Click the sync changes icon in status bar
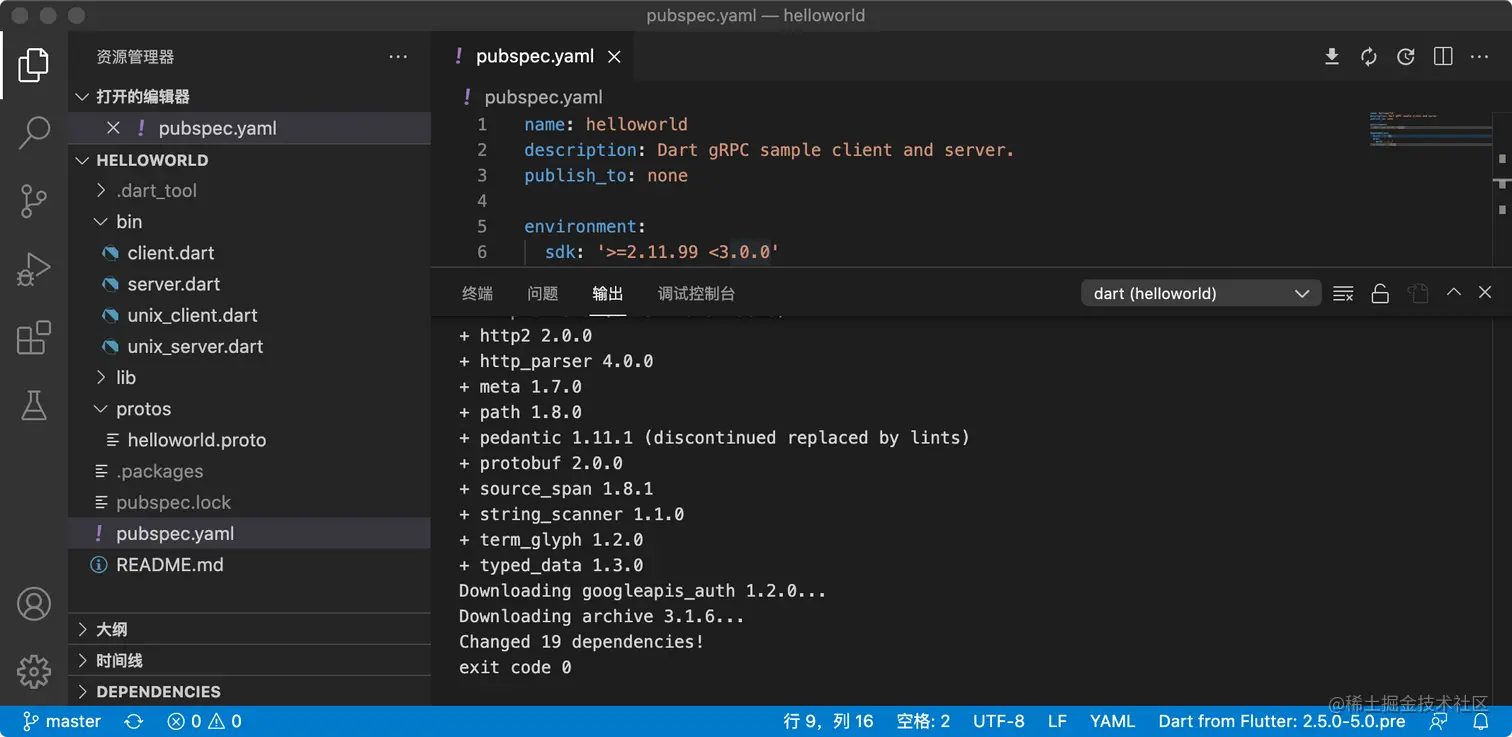Image resolution: width=1512 pixels, height=737 pixels. click(x=134, y=721)
